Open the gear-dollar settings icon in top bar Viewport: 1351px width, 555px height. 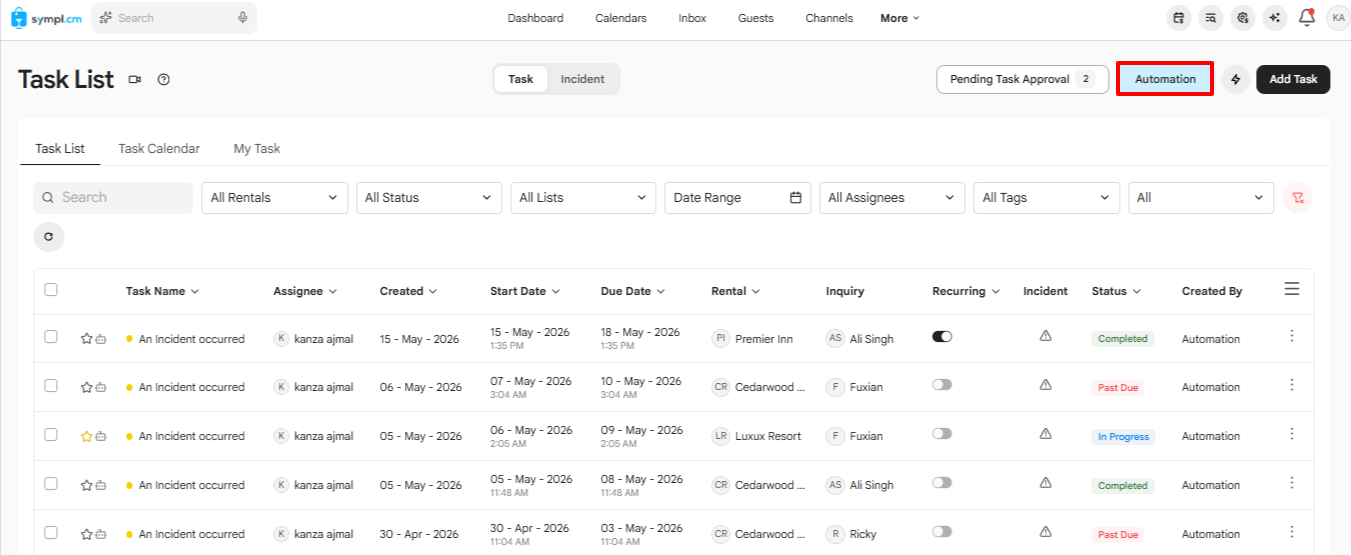(x=1243, y=18)
